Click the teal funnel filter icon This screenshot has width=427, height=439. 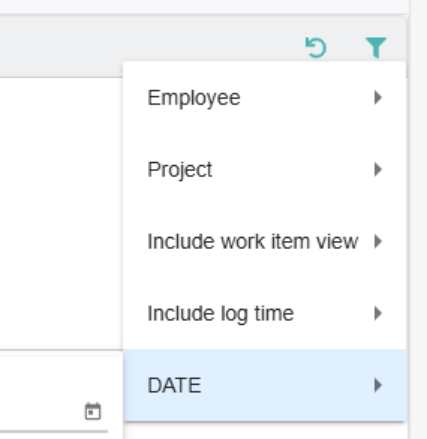click(x=376, y=47)
